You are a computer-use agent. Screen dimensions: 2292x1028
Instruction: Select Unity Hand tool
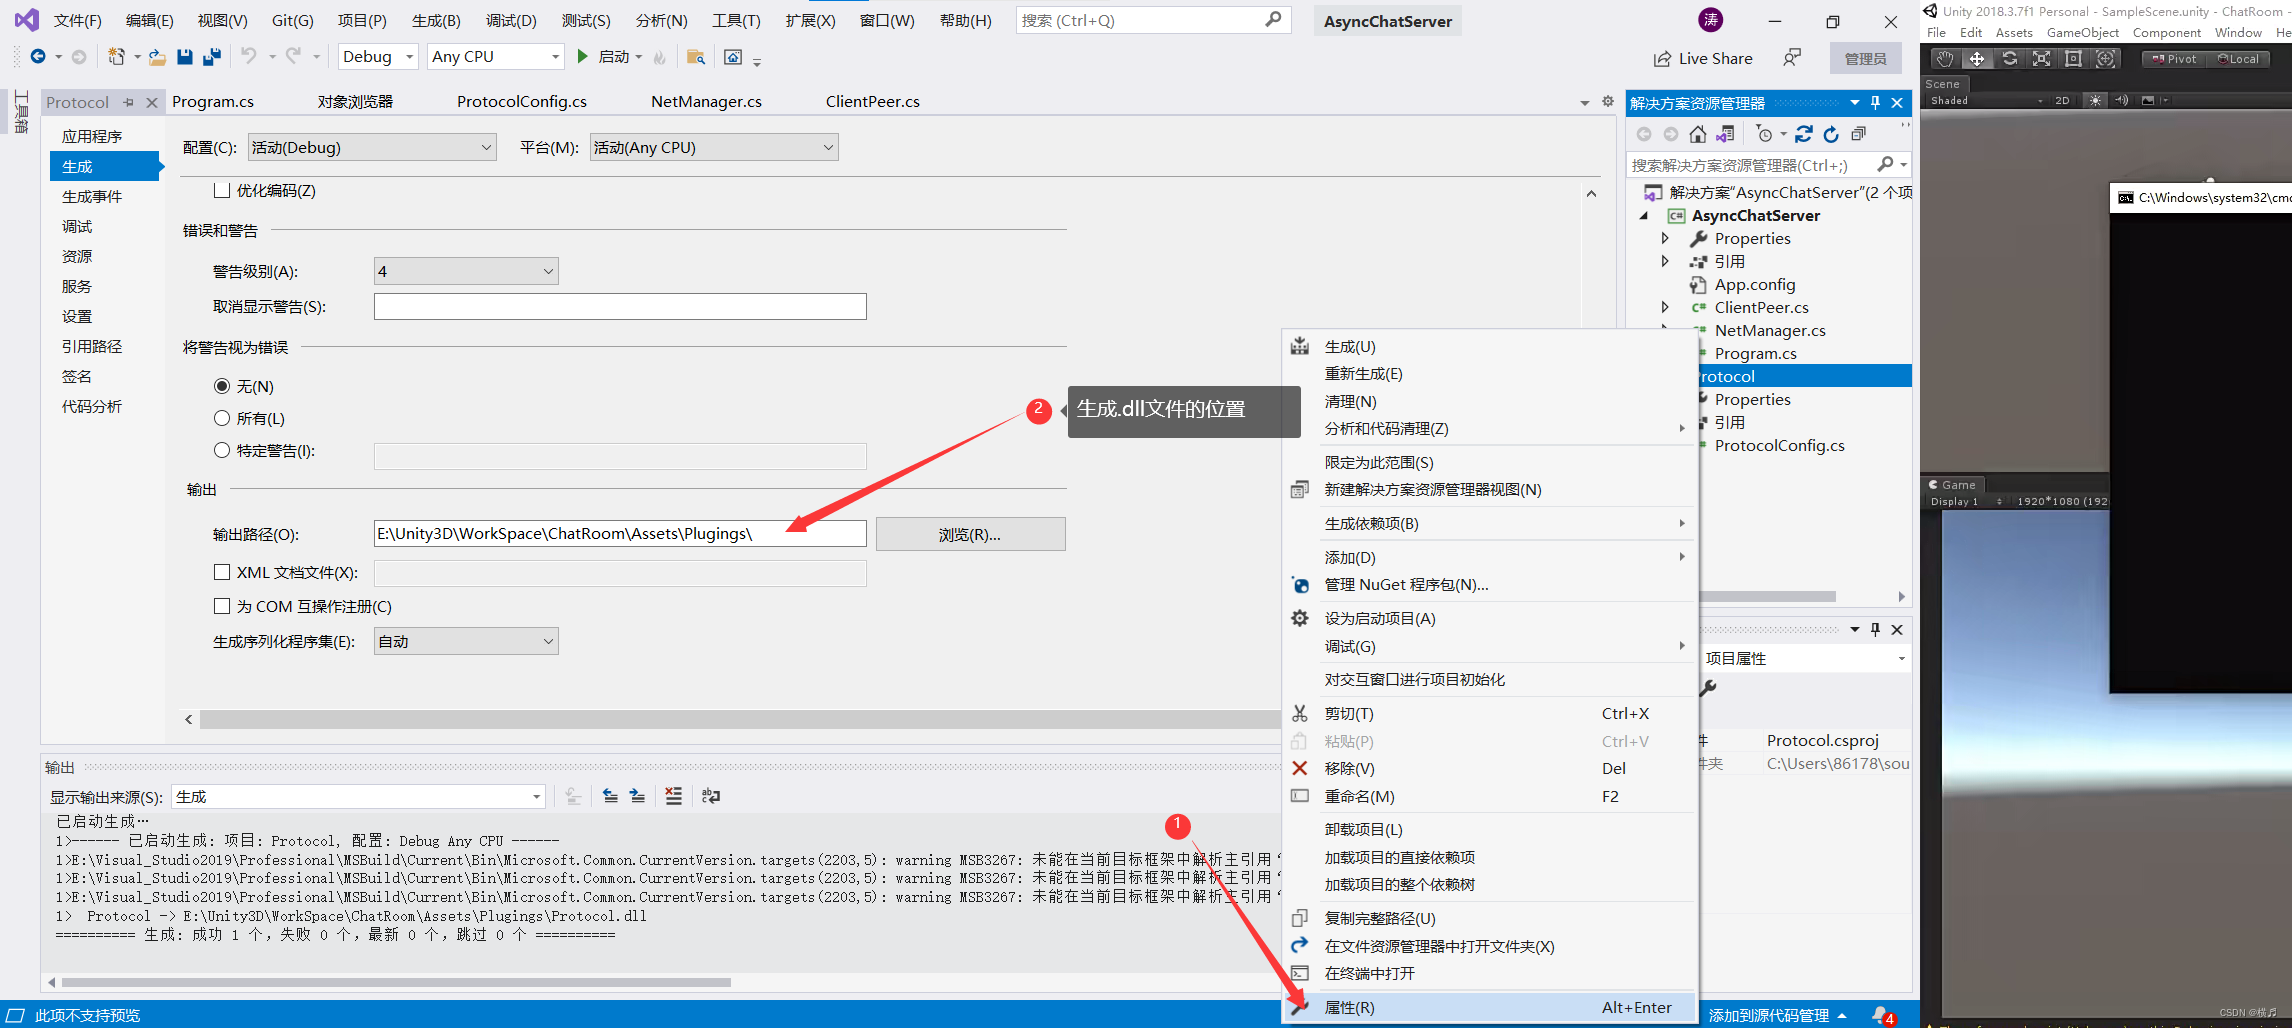click(1944, 59)
